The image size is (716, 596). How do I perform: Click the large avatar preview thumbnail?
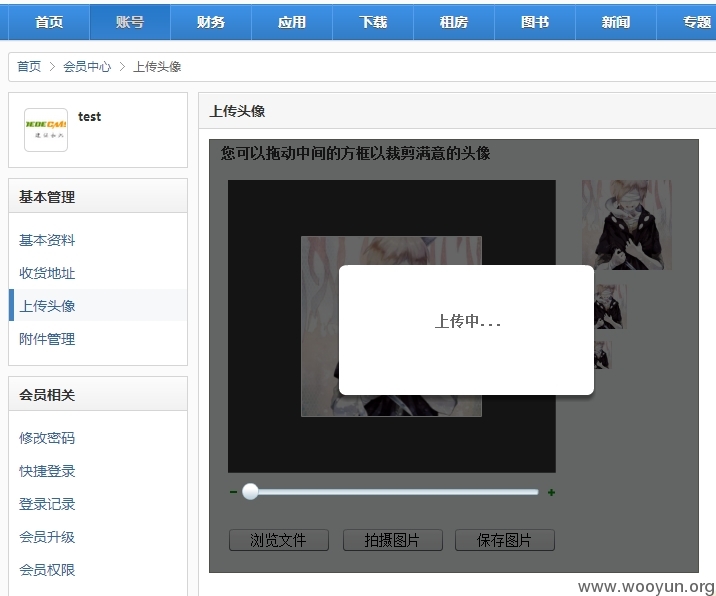pos(626,225)
